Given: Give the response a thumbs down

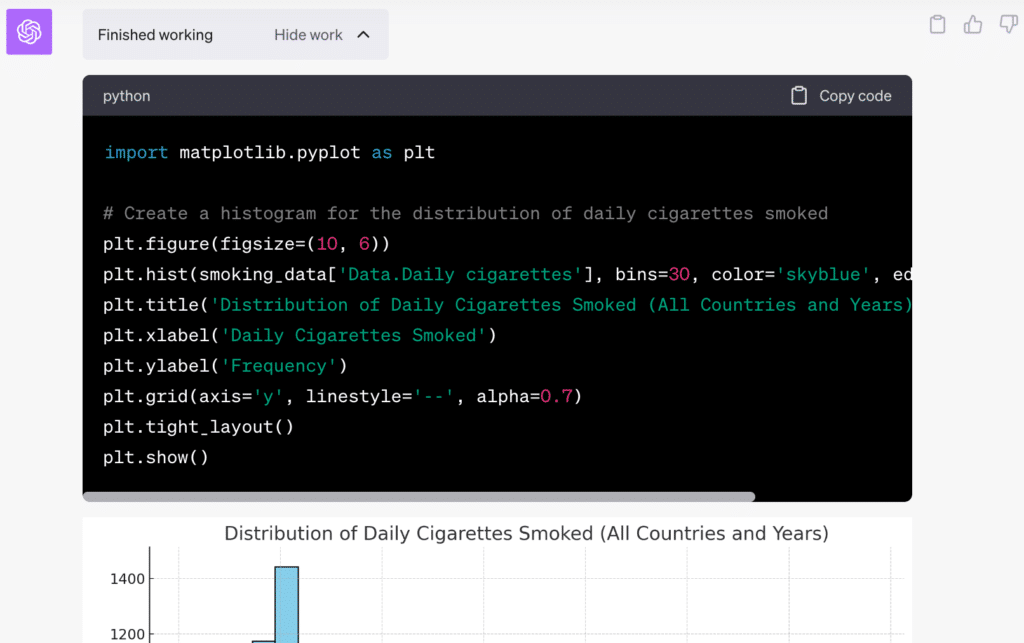Looking at the screenshot, I should point(1008,24).
